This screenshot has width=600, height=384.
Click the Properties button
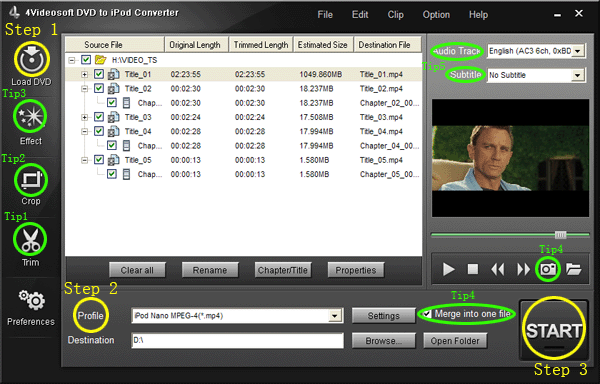coord(356,270)
